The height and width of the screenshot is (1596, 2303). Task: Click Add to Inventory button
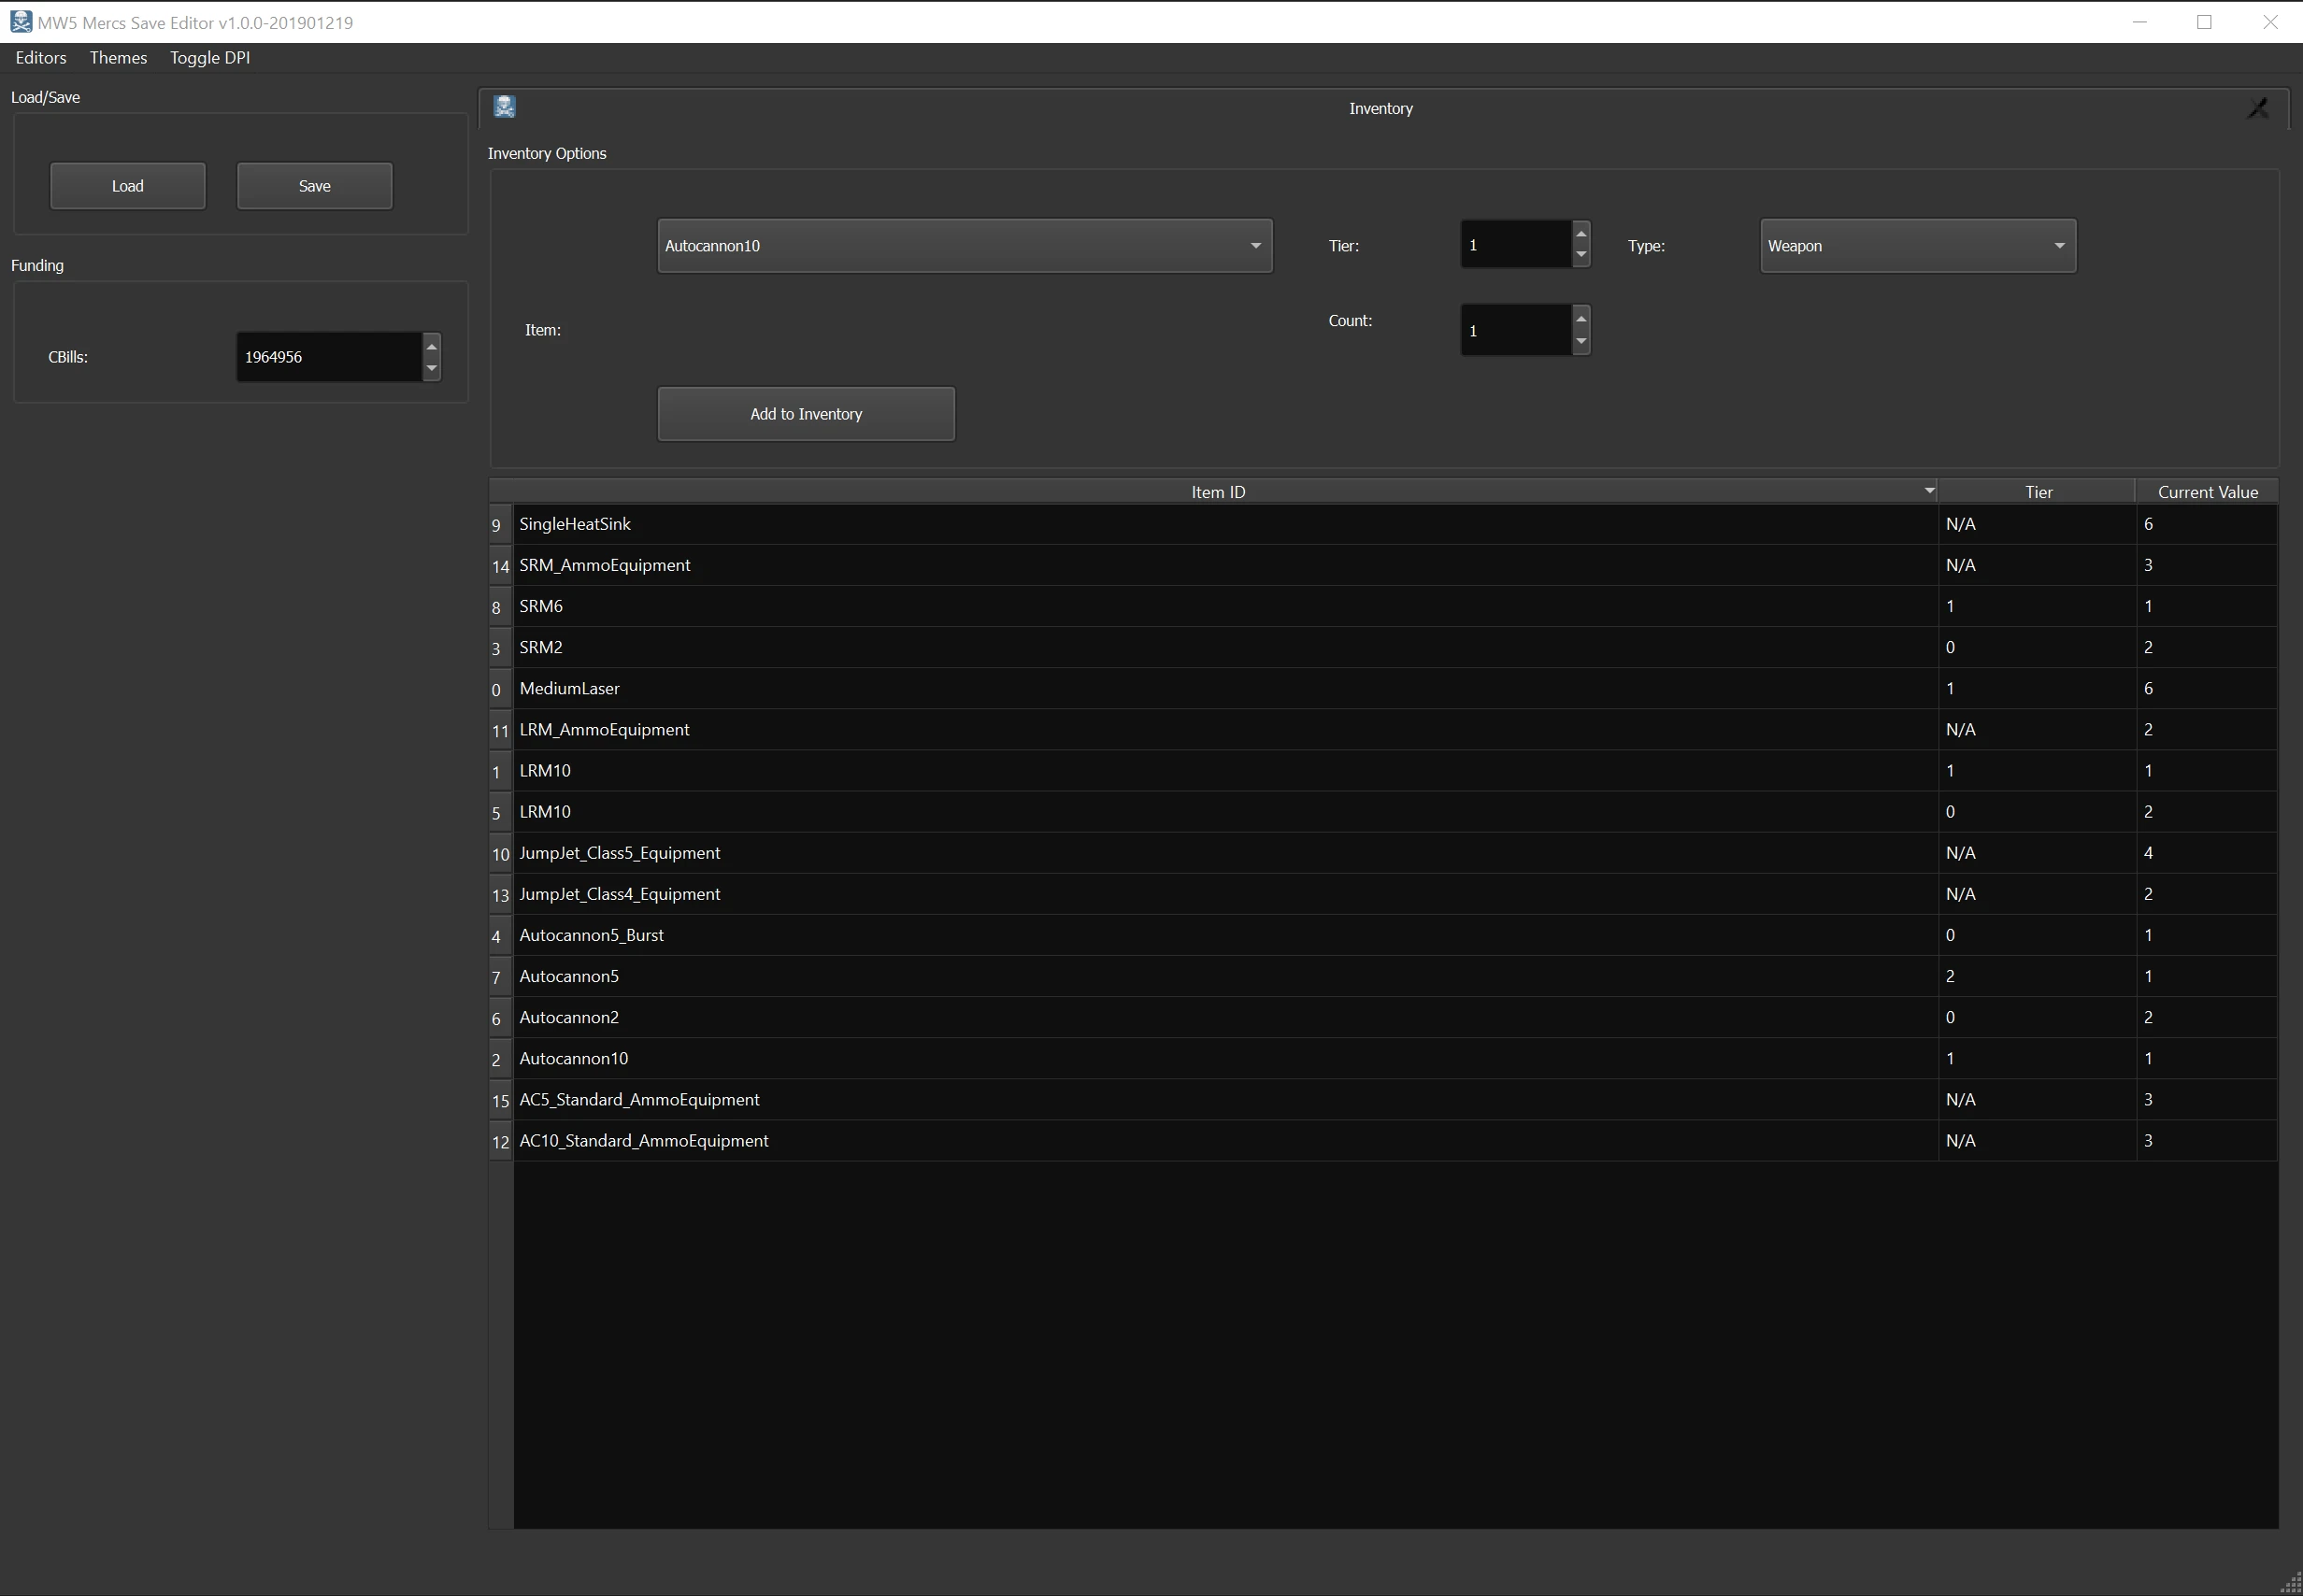coord(806,414)
